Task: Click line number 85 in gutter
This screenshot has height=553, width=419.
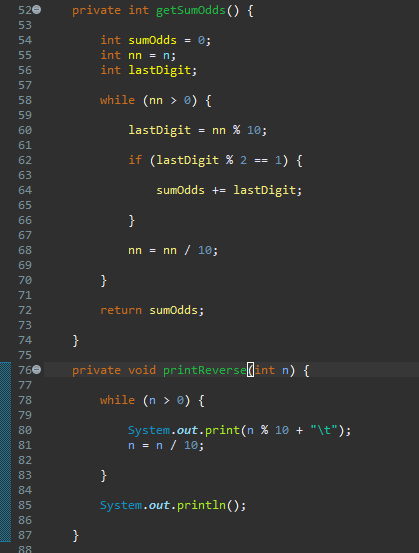Action: tap(25, 505)
